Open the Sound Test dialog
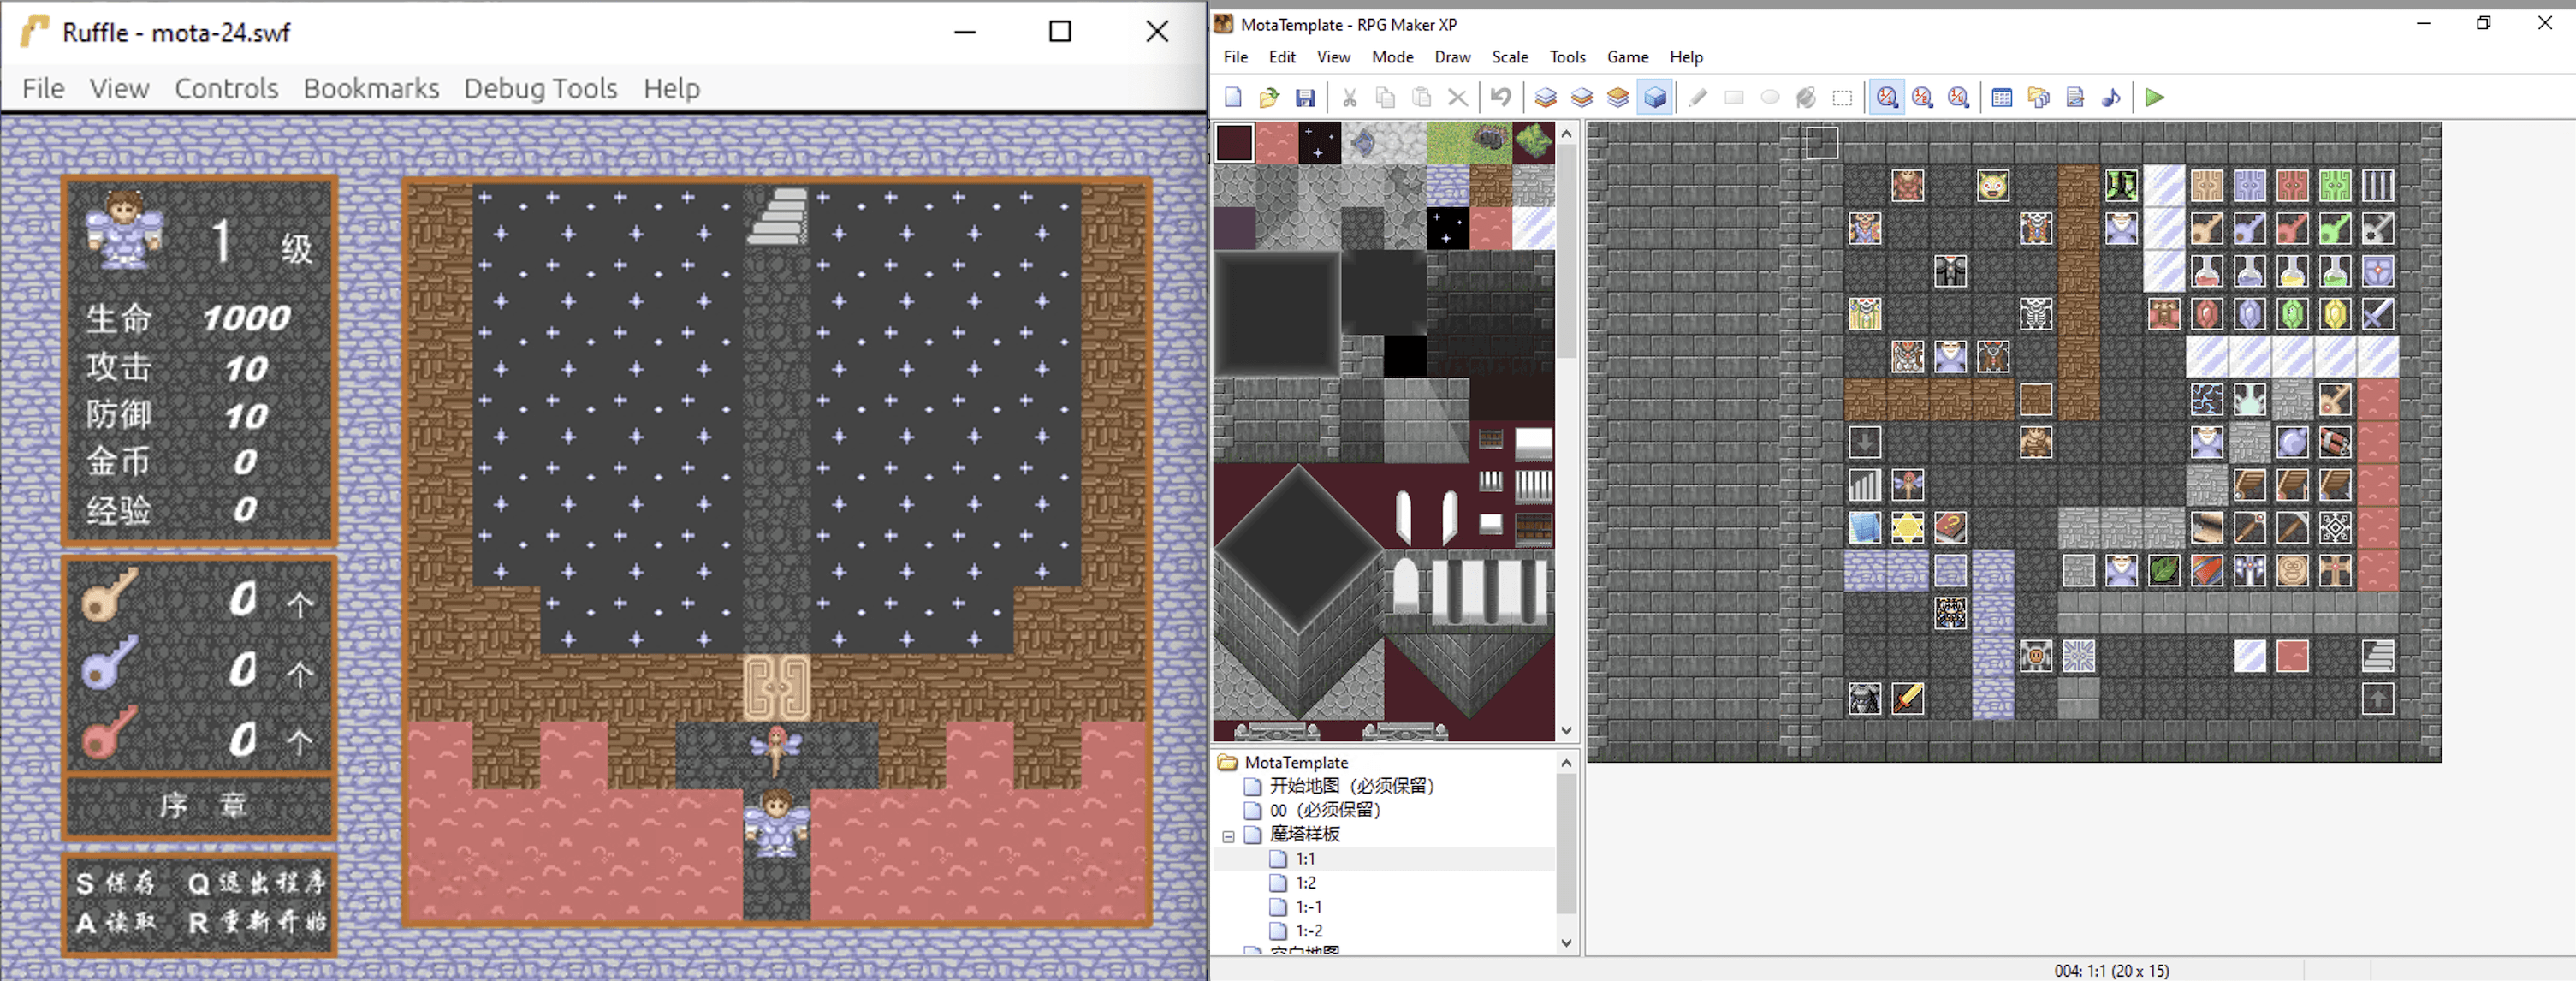The image size is (2576, 981). click(x=2113, y=97)
